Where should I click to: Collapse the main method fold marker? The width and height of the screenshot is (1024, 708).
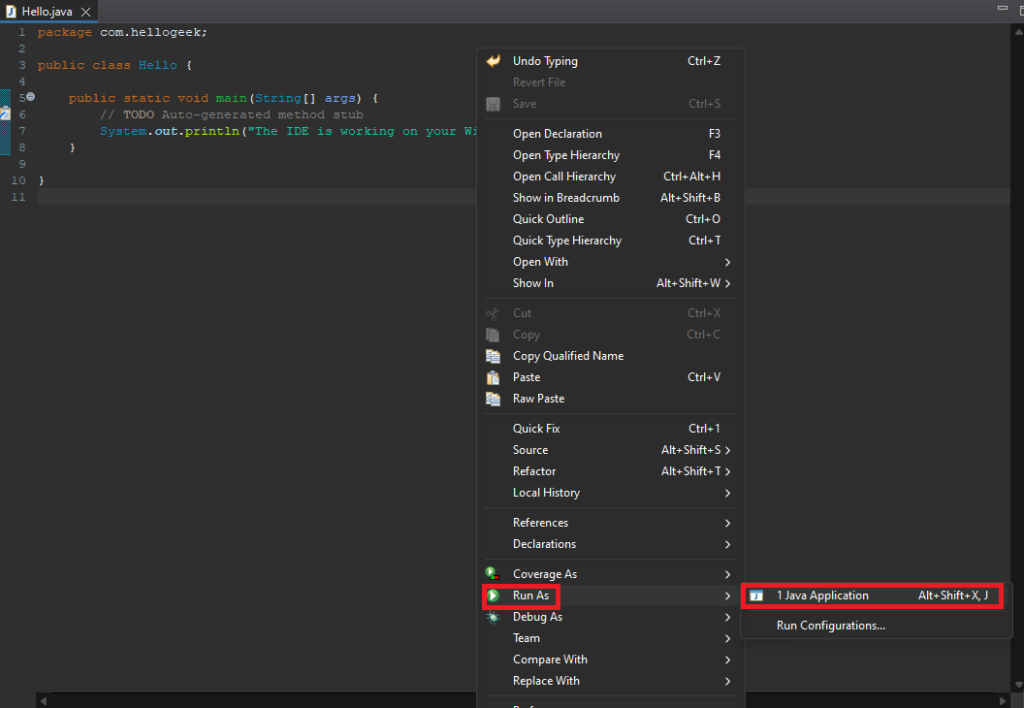(30, 97)
